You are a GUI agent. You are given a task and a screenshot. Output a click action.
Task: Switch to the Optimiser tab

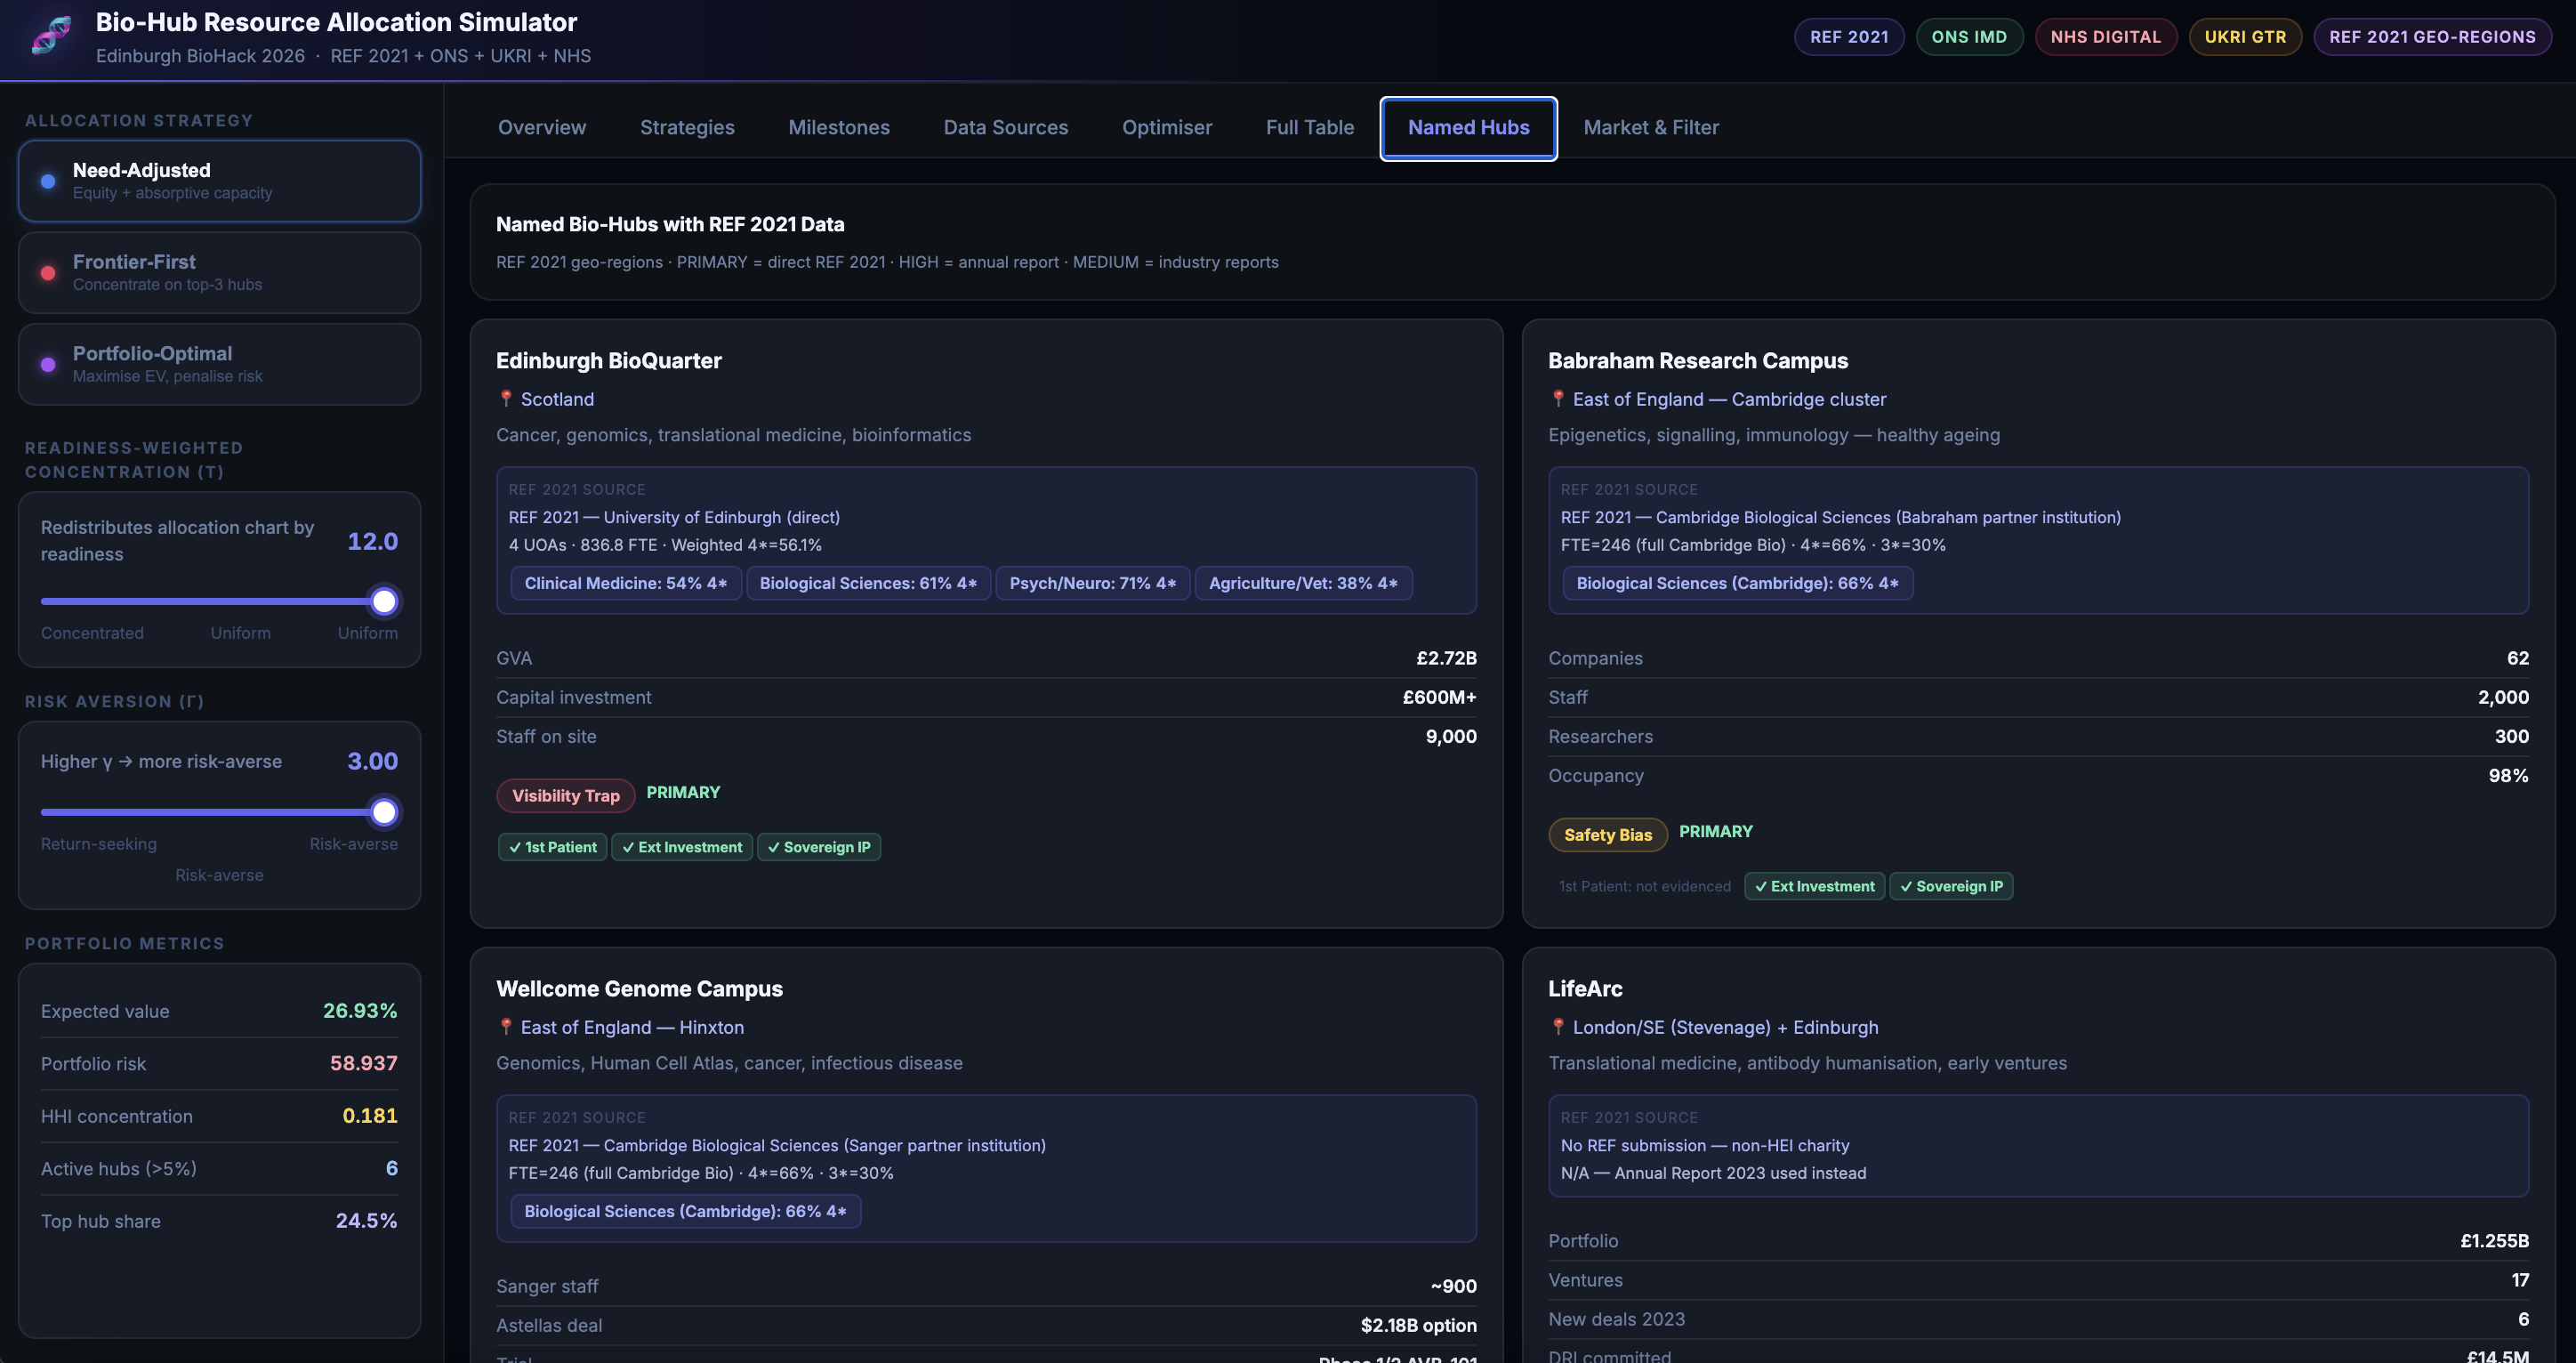1166,127
